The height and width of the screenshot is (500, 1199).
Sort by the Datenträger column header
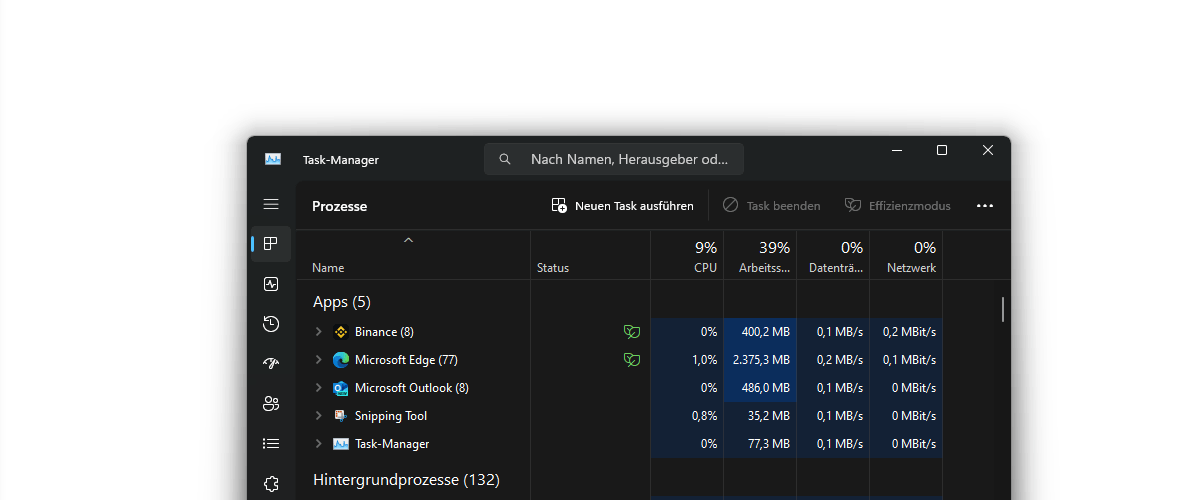coord(833,255)
